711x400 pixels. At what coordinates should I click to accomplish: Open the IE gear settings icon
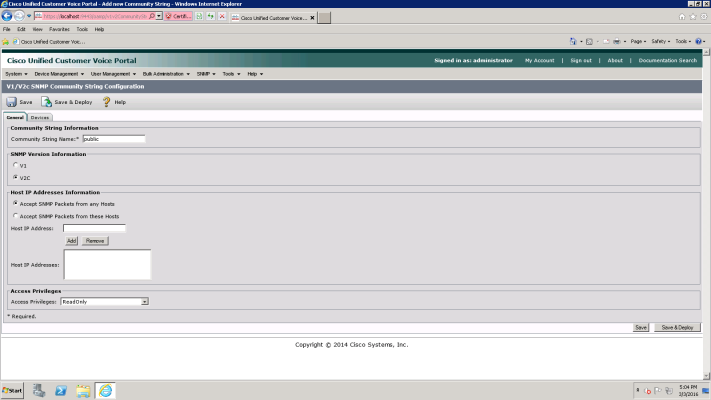tap(704, 17)
